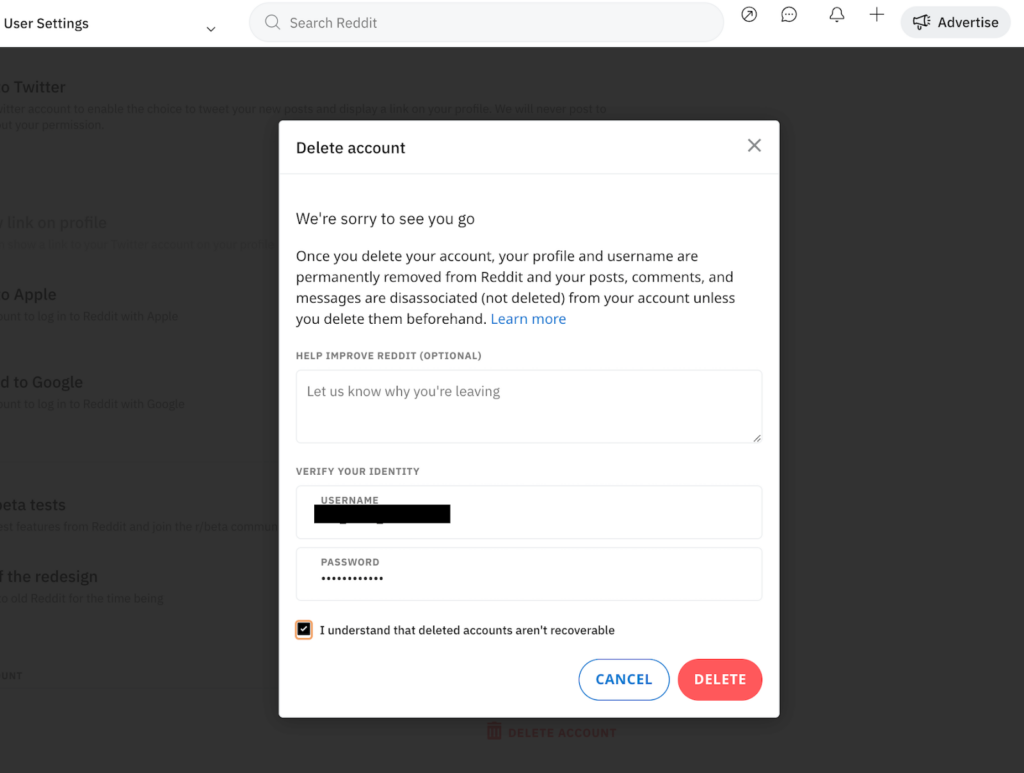The height and width of the screenshot is (773, 1024).
Task: Open Reddit chat via the speech bubble icon
Action: [789, 14]
